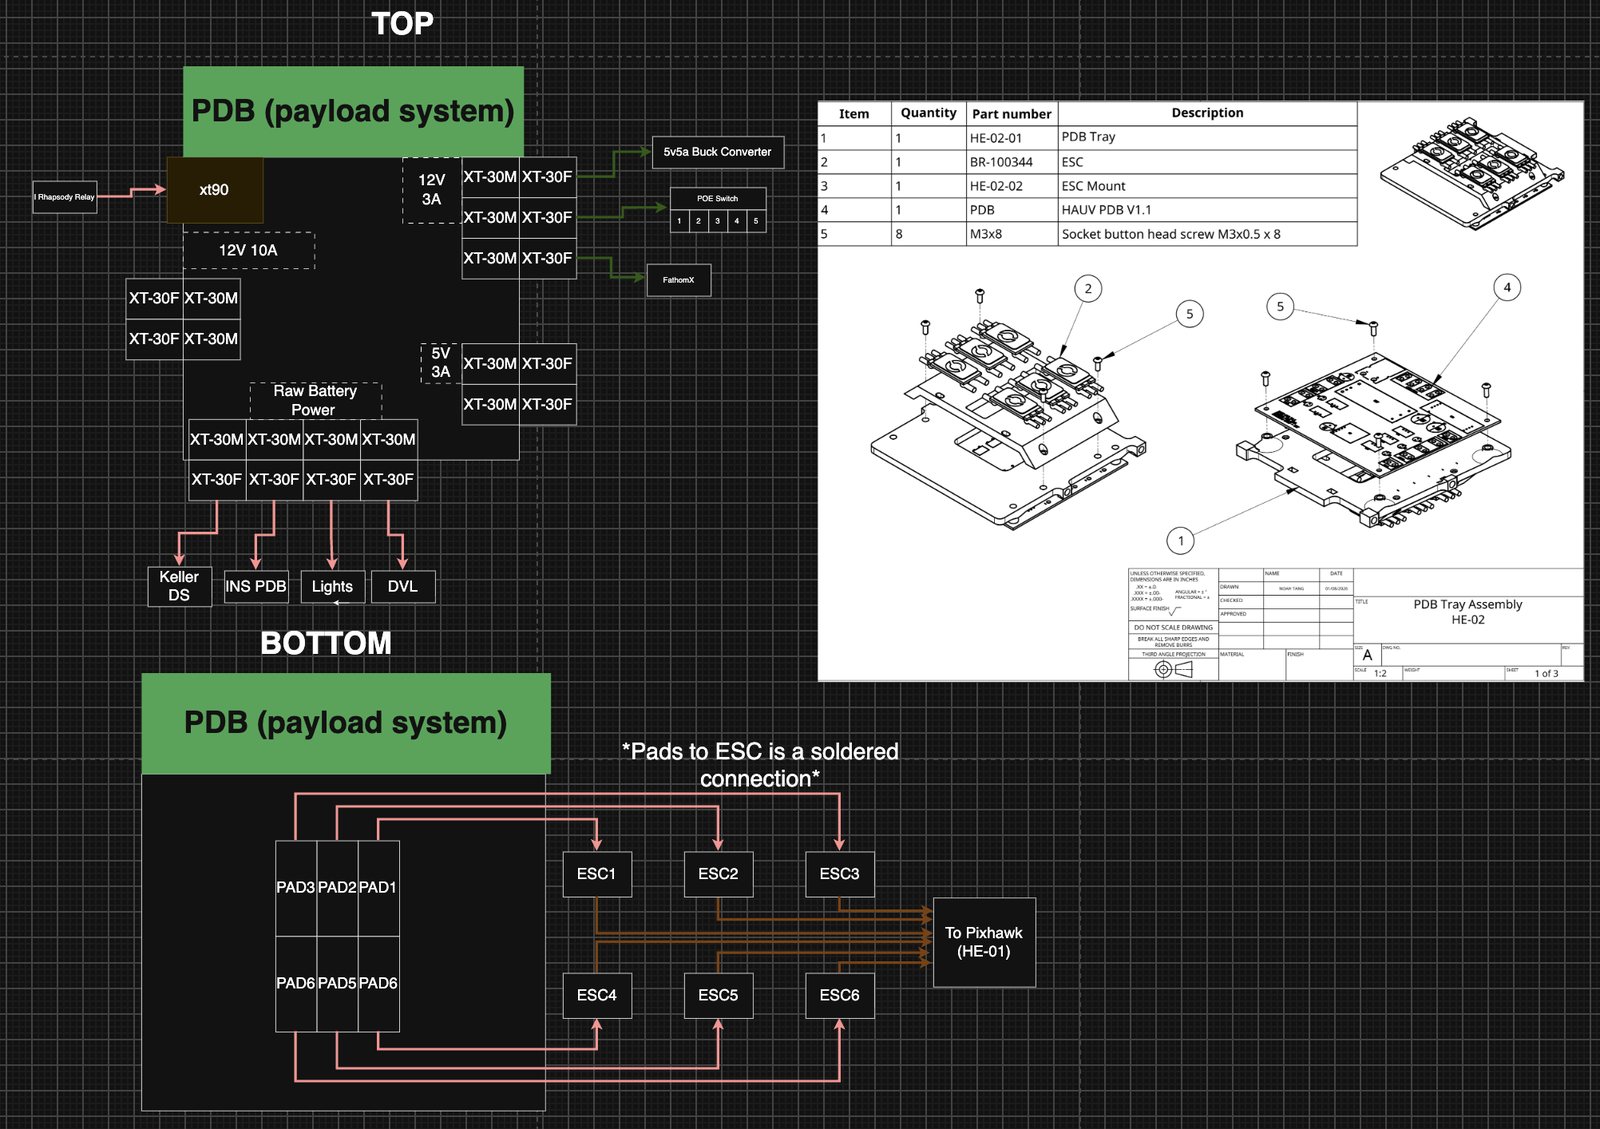
Task: Select the Raw Battery Power label
Action: pos(315,400)
